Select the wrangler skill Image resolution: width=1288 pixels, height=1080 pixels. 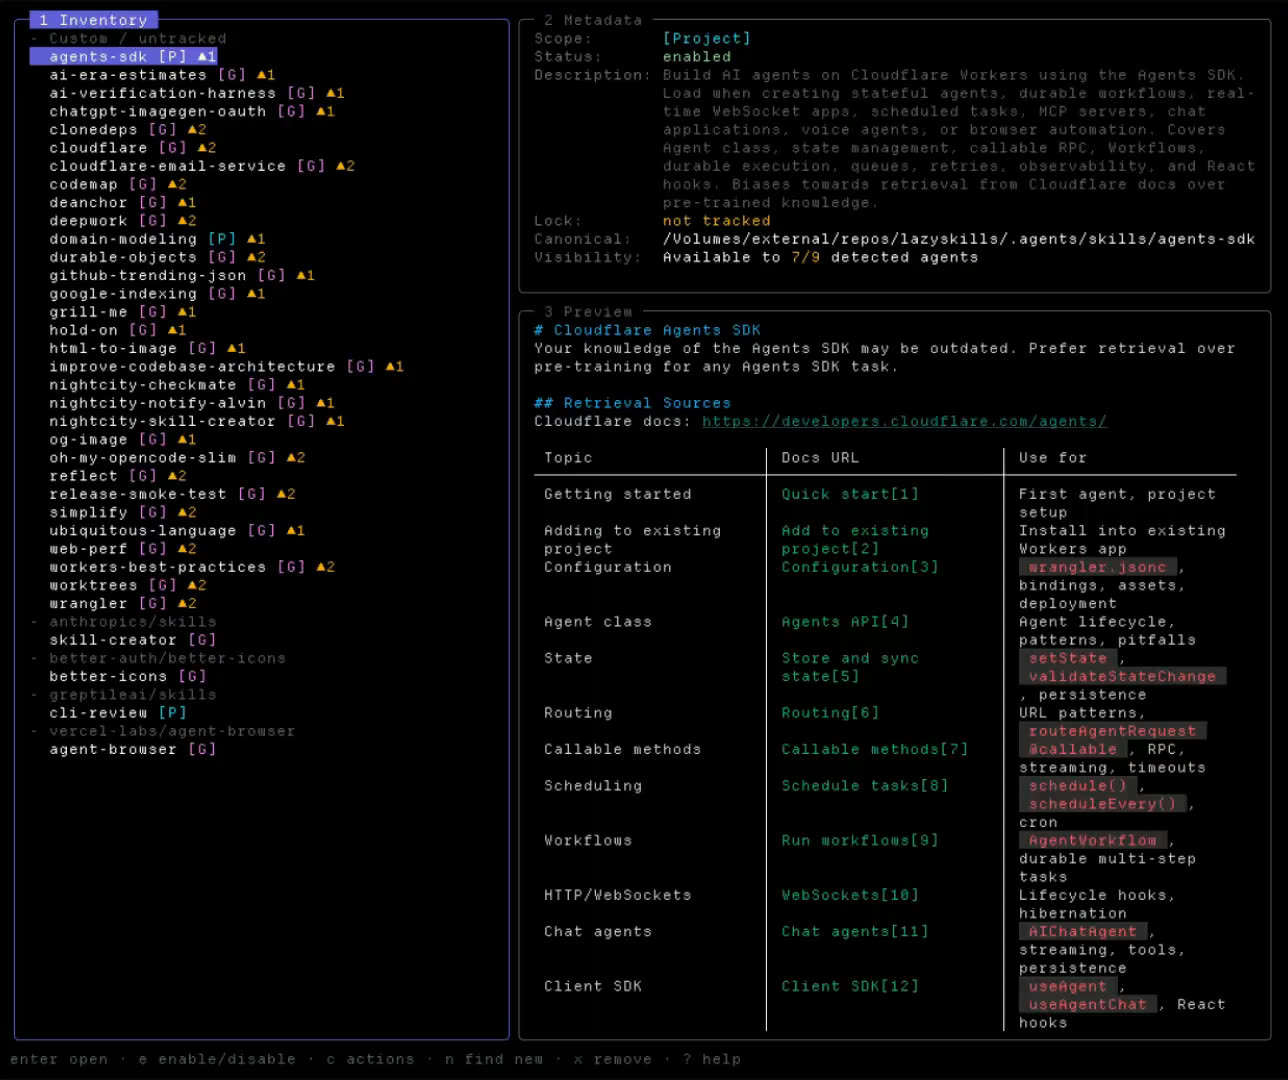(x=123, y=604)
